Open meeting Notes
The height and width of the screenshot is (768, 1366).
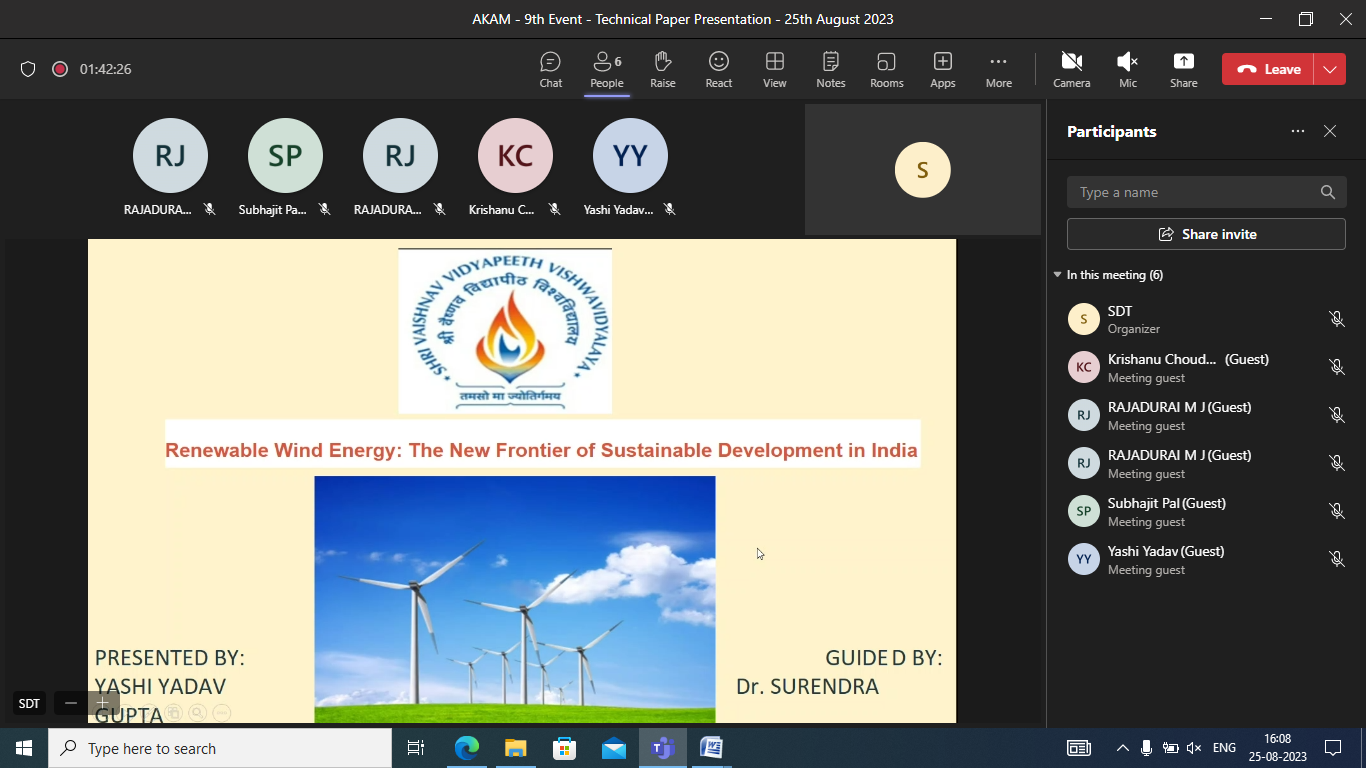click(x=830, y=69)
